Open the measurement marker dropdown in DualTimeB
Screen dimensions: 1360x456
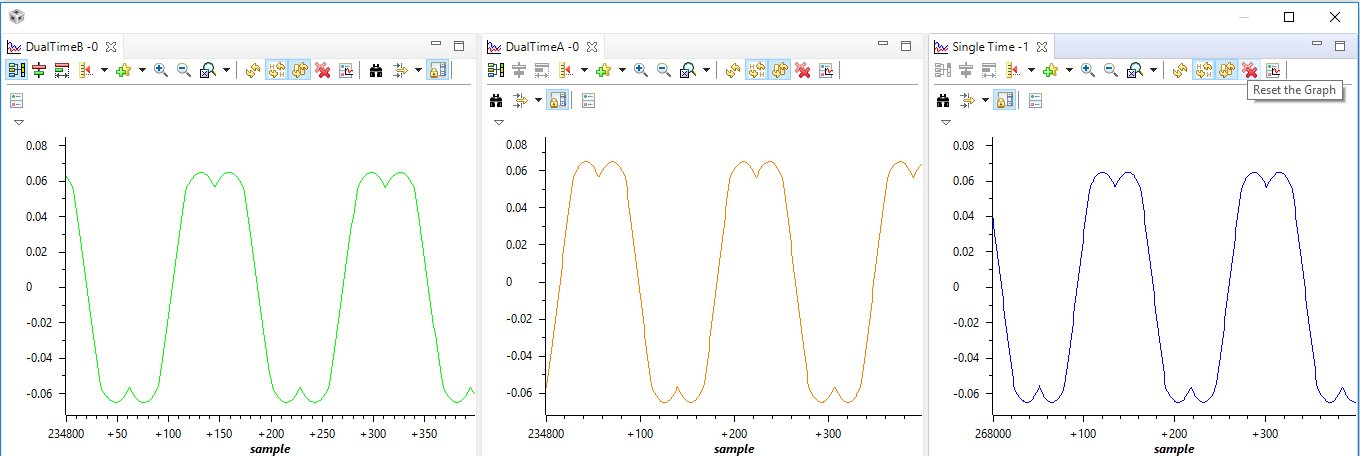104,70
